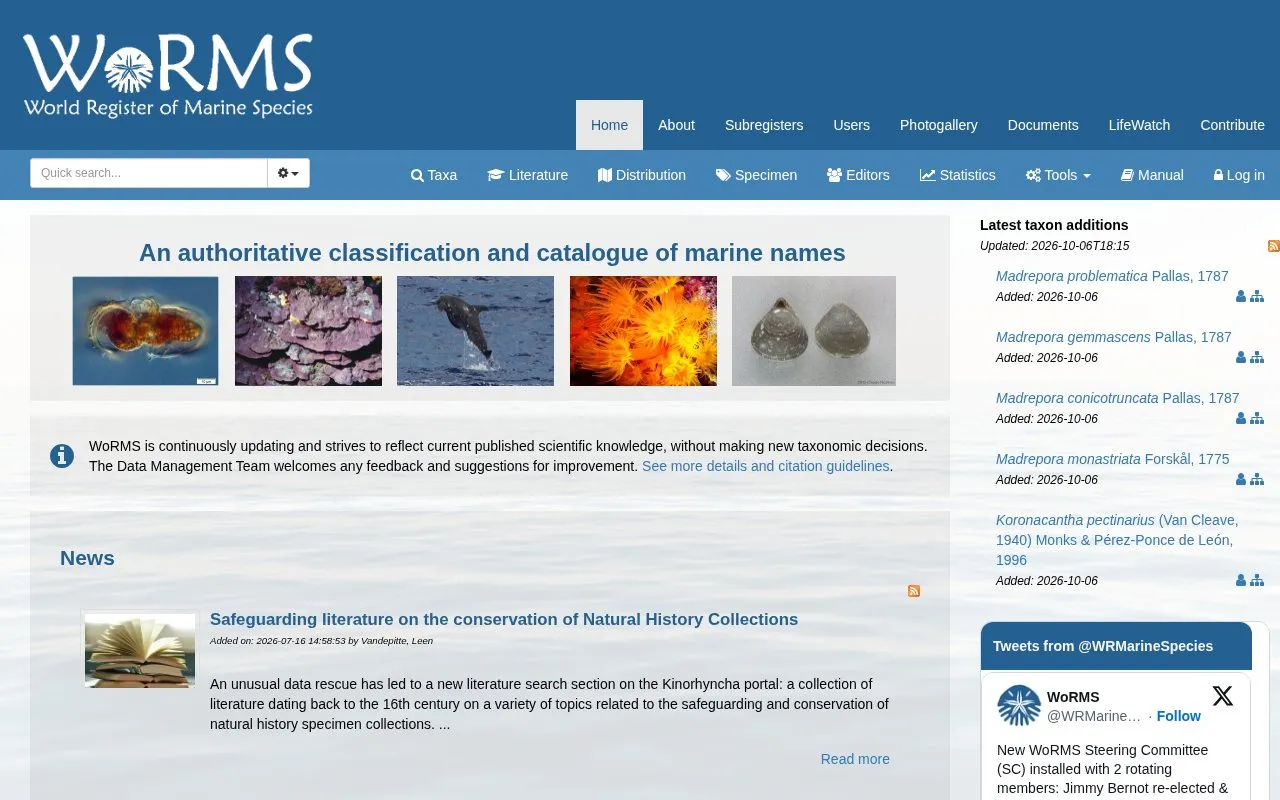Image resolution: width=1280 pixels, height=800 pixels.
Task: Click the WoRMS avatar in the tweet
Action: click(x=1019, y=706)
